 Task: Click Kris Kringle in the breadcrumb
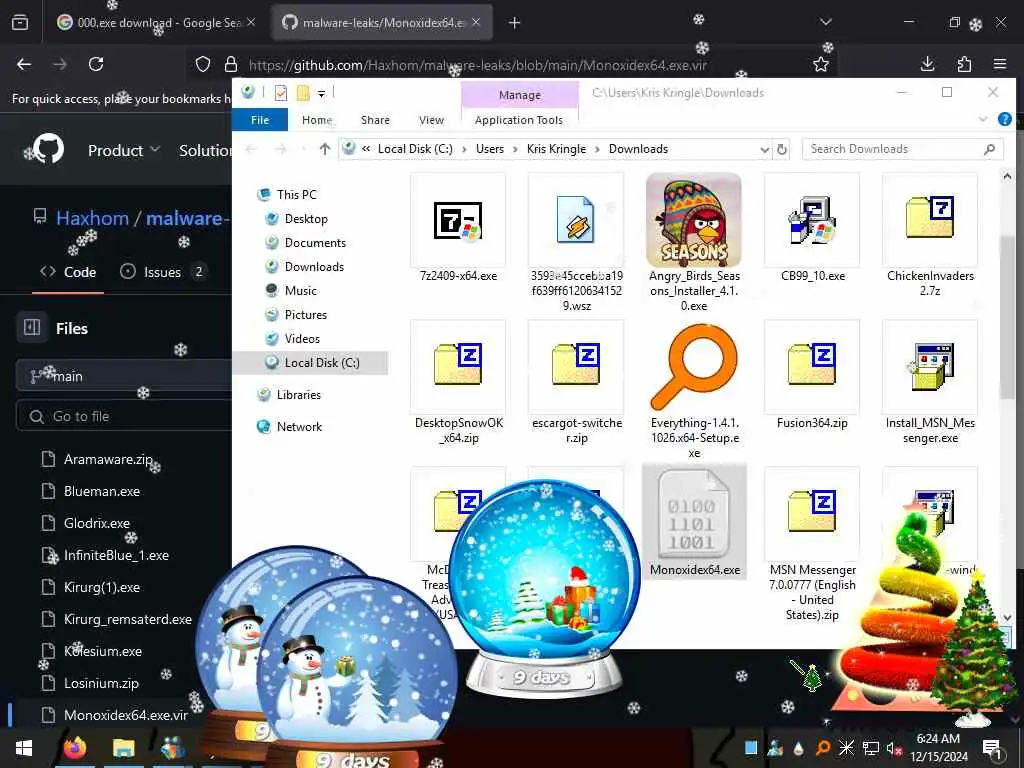[x=556, y=149]
